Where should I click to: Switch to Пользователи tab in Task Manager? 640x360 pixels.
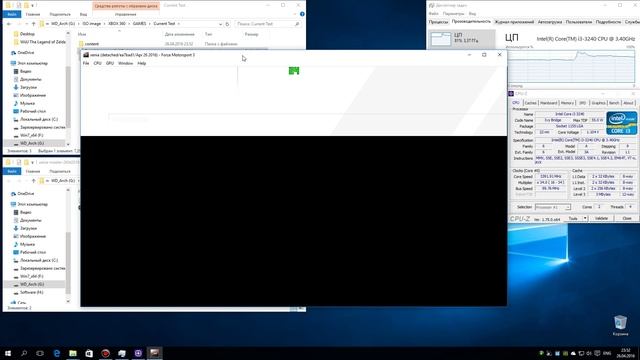pos(579,22)
